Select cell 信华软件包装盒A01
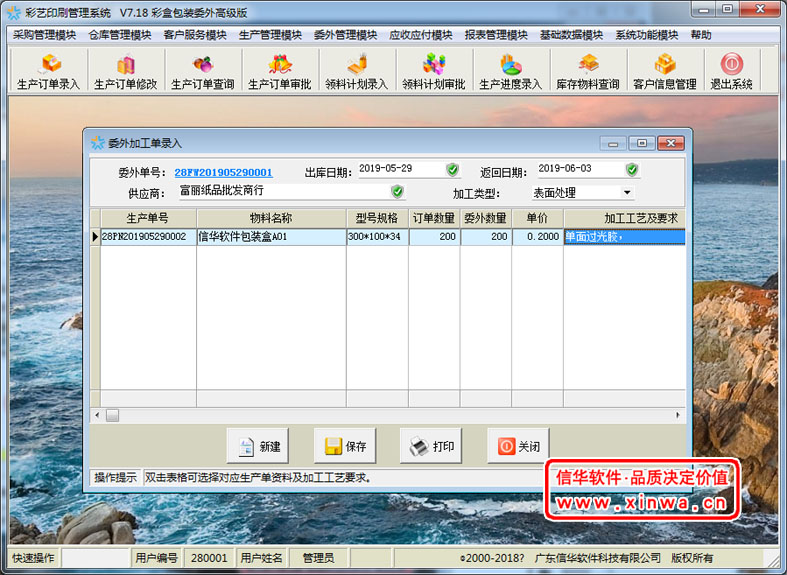Image resolution: width=787 pixels, height=575 pixels. pyautogui.click(x=271, y=237)
